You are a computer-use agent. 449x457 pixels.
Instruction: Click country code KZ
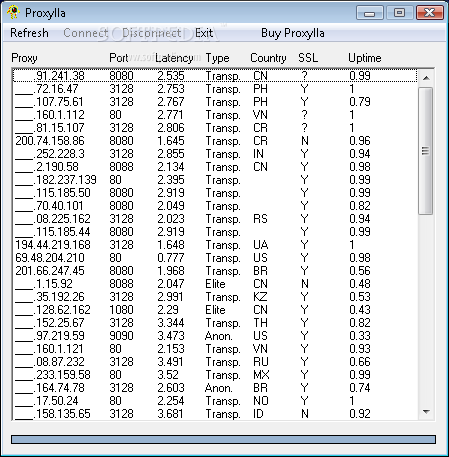point(260,297)
